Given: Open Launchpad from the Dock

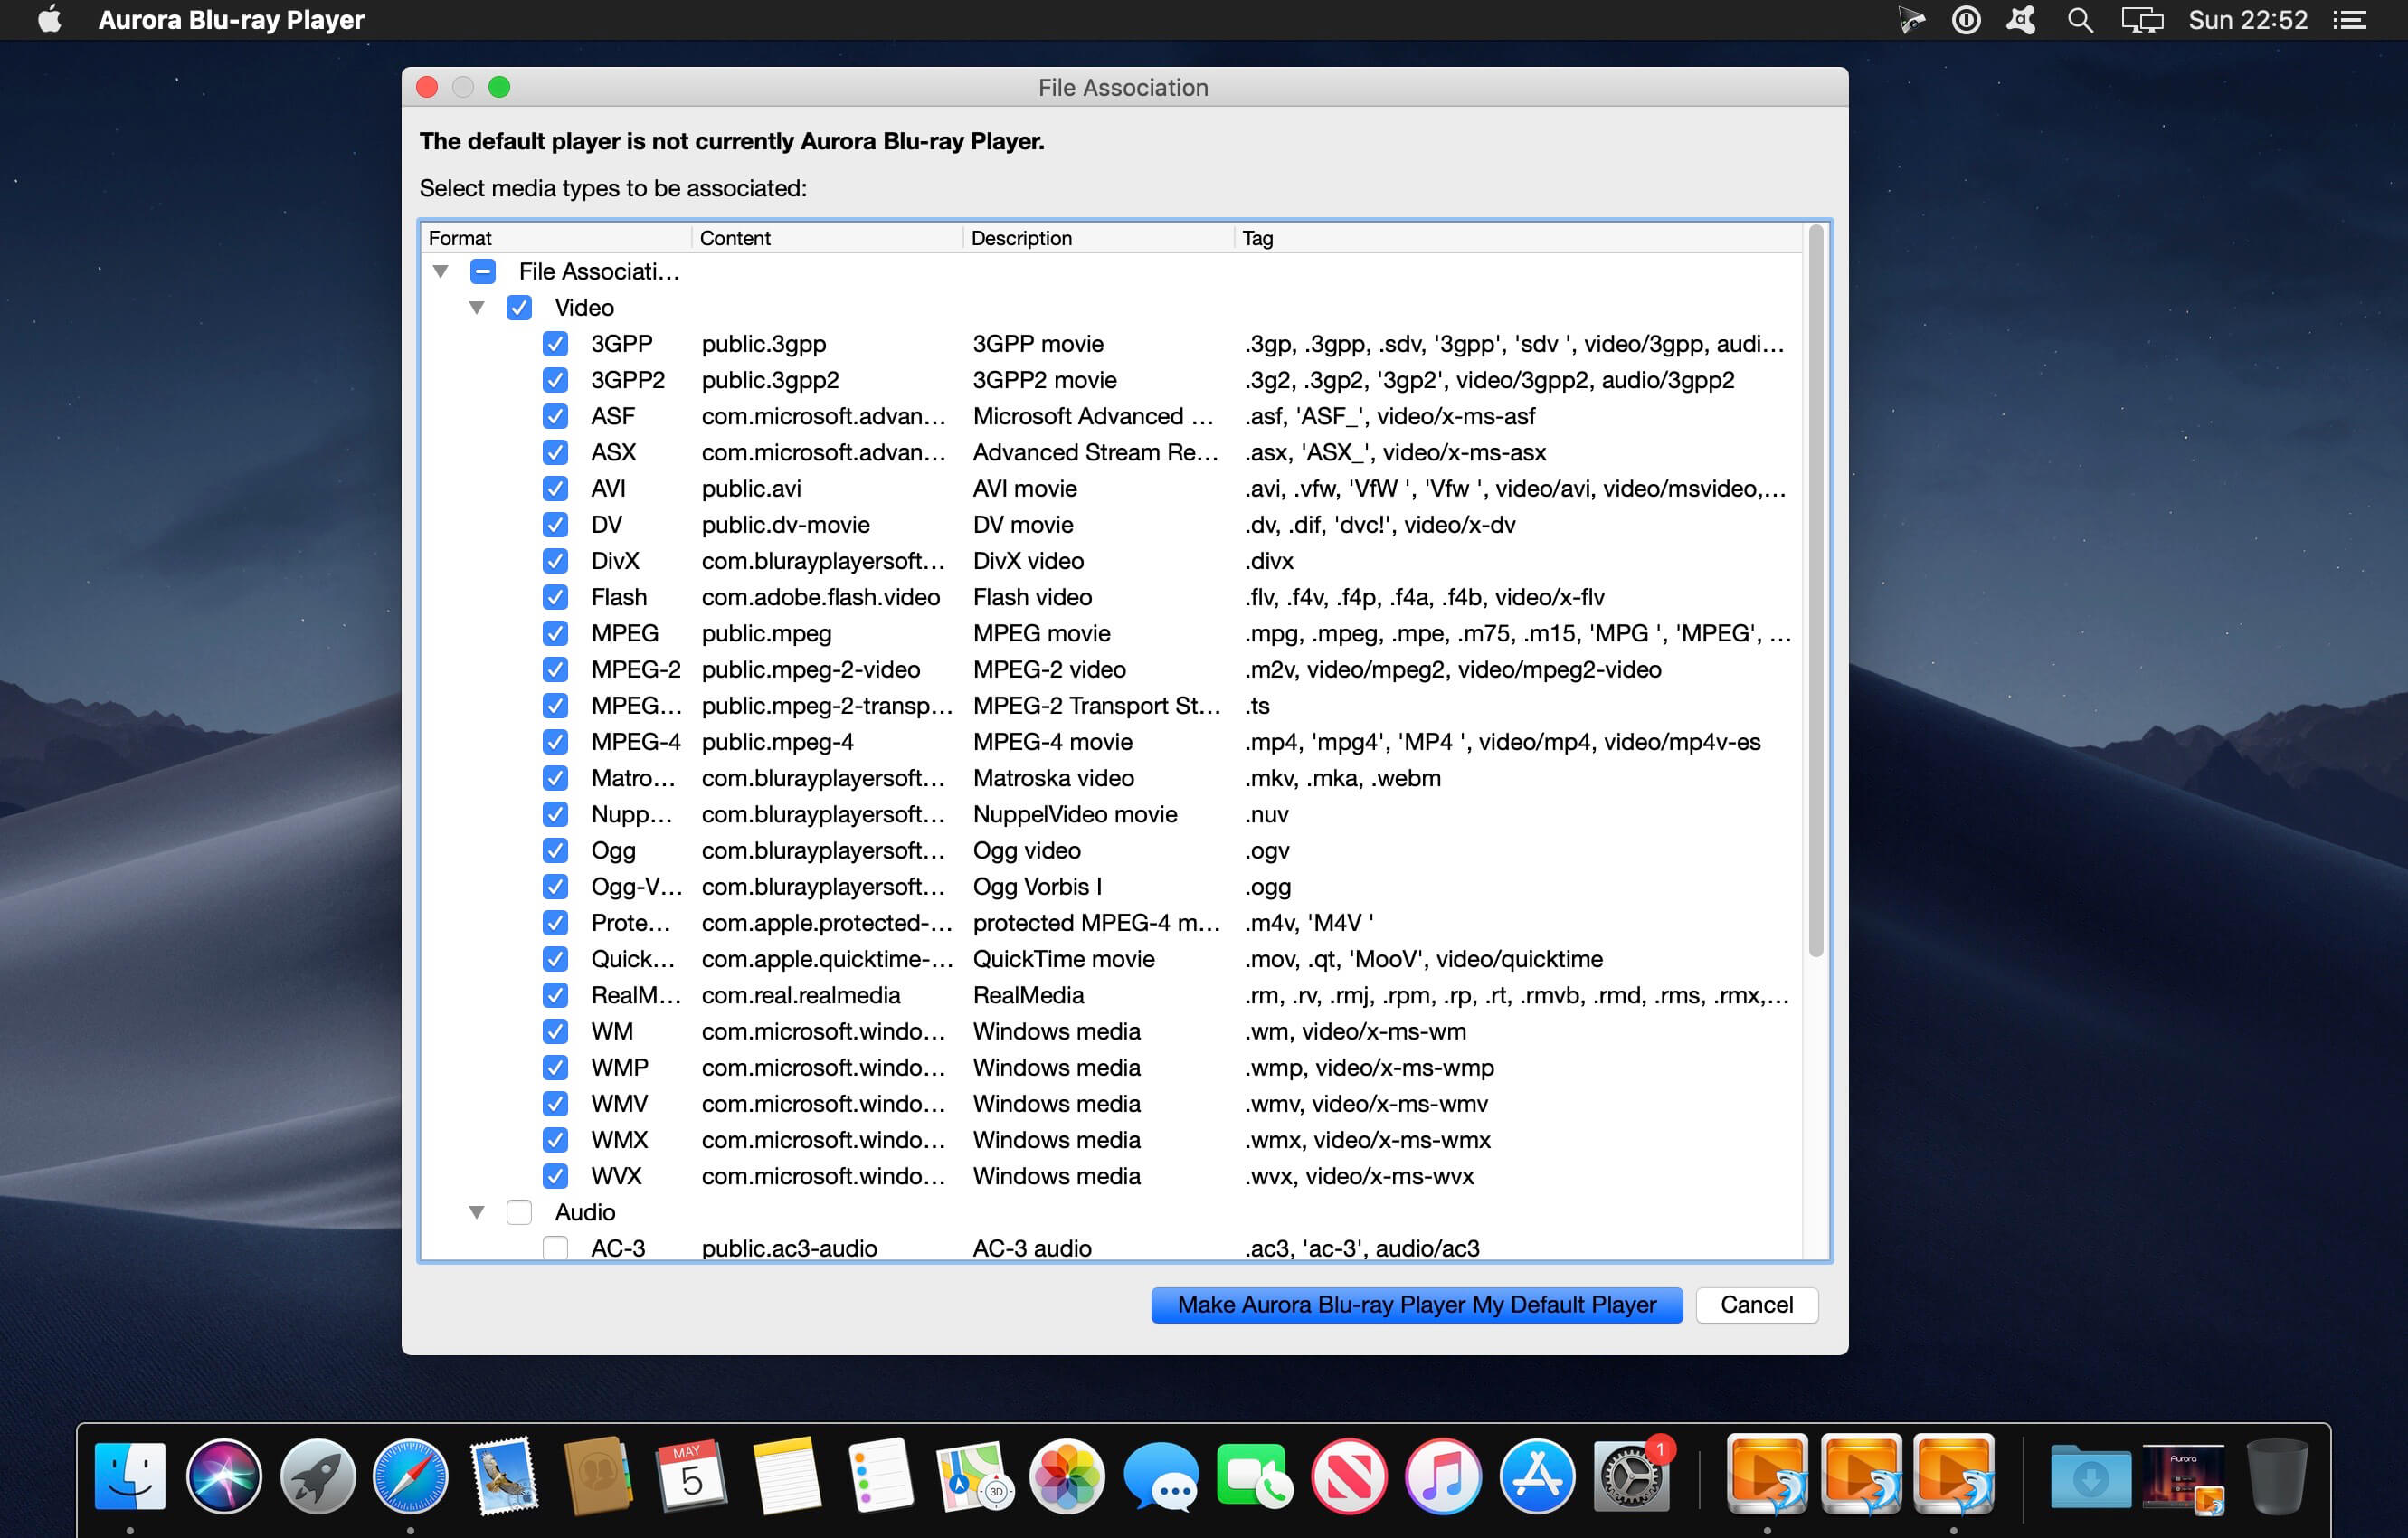Looking at the screenshot, I should point(317,1475).
